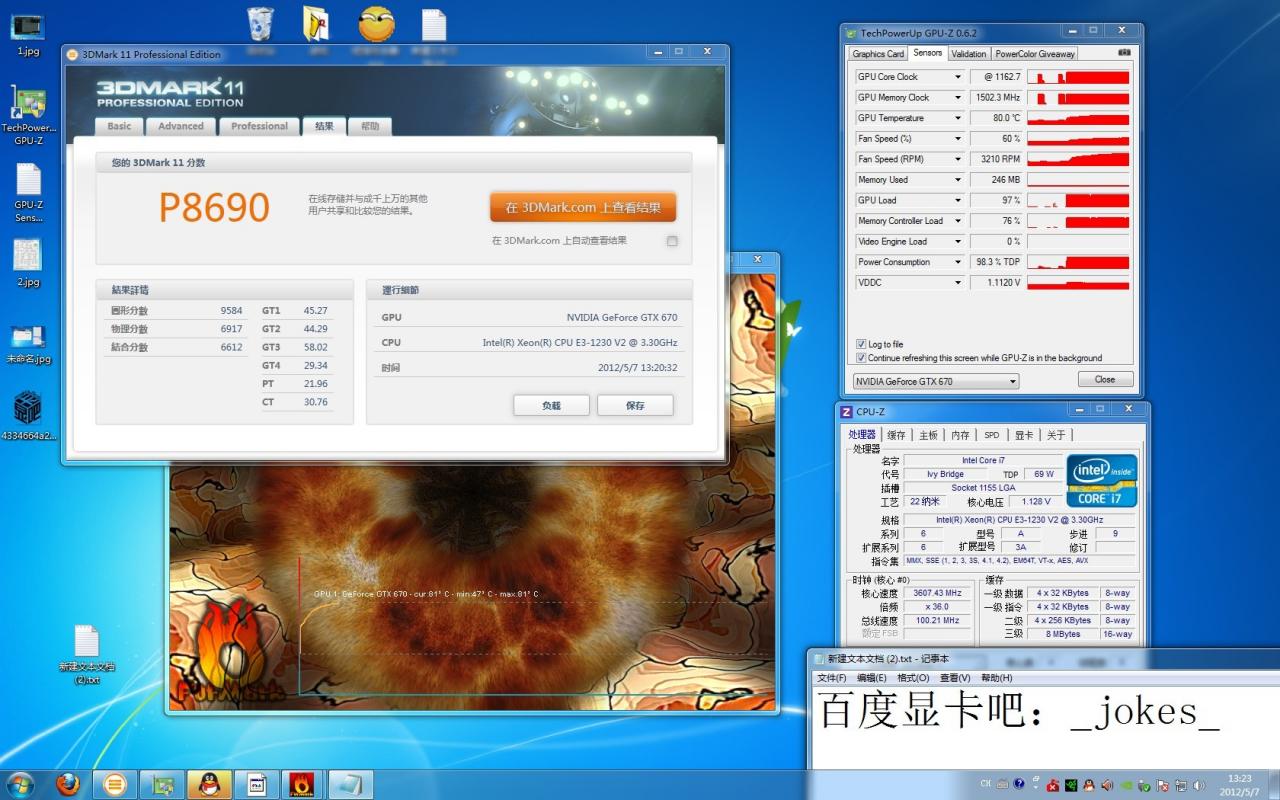The image size is (1280, 800).
Task: Switch to the FurMark taskbar button
Action: [303, 784]
